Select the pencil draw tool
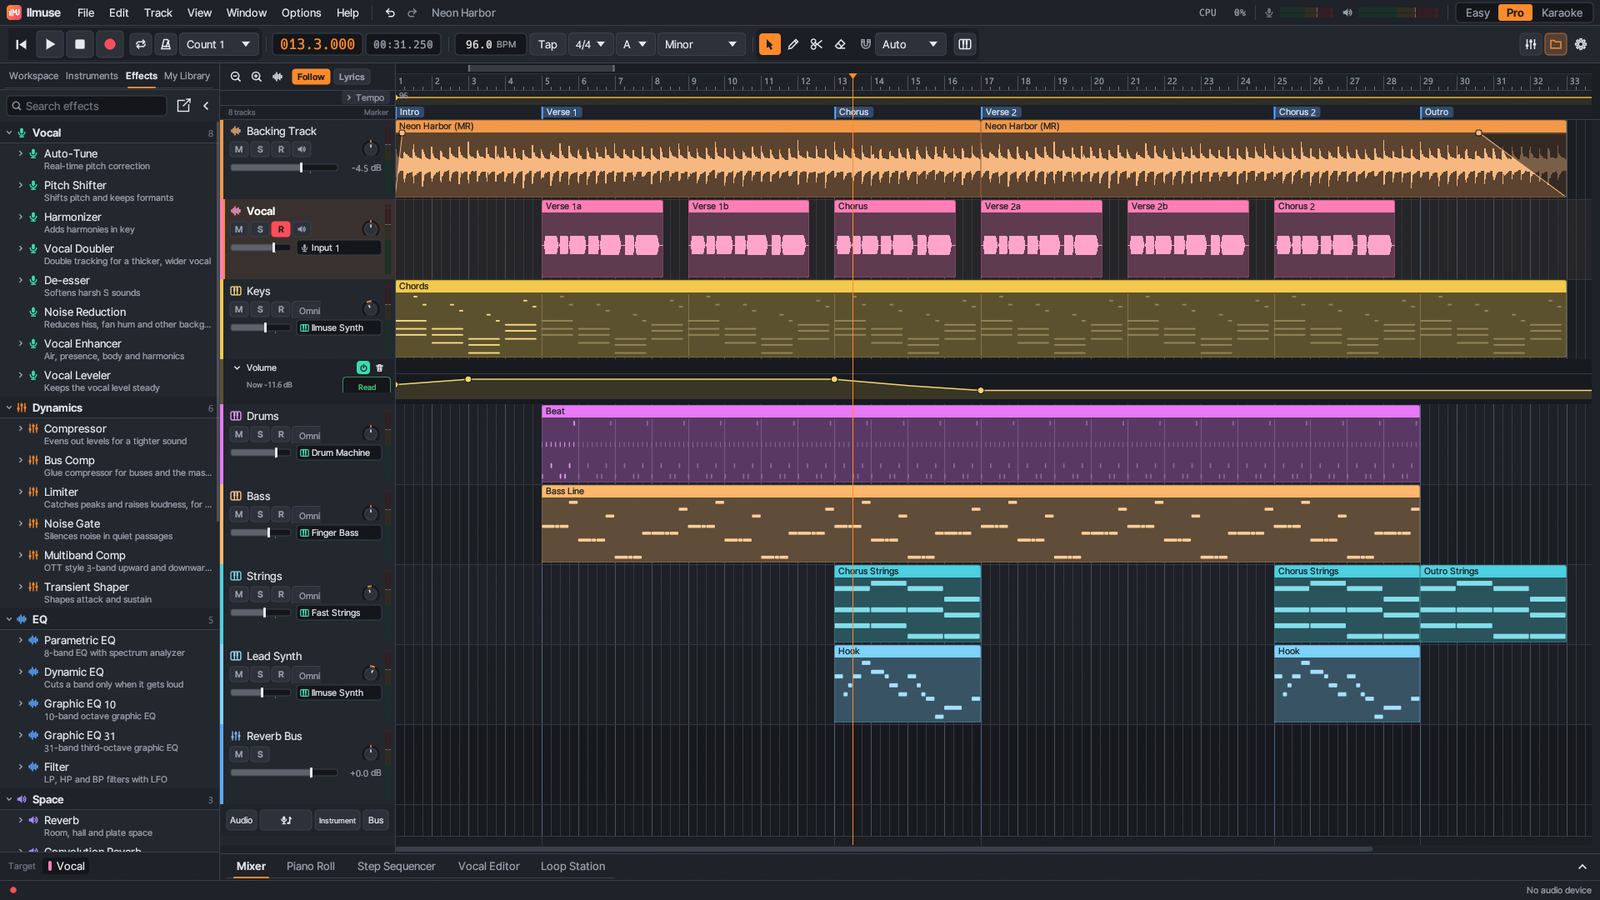This screenshot has height=900, width=1600. tap(793, 44)
